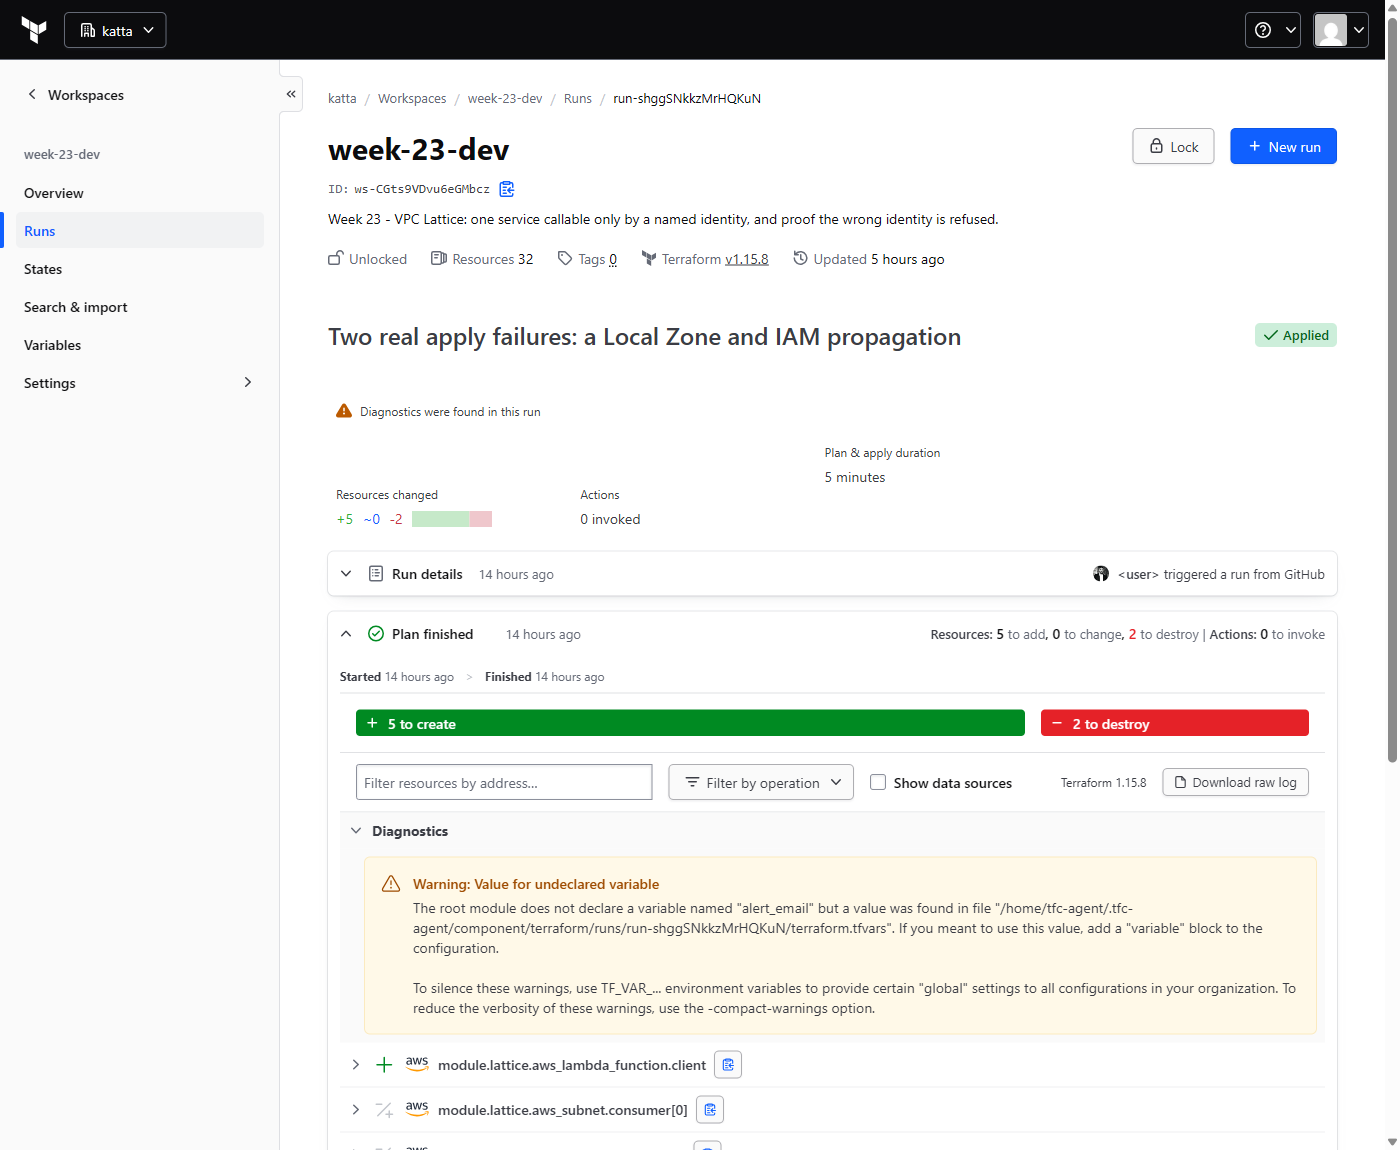Copy the aws_lambda_function.client address icon

click(728, 1065)
